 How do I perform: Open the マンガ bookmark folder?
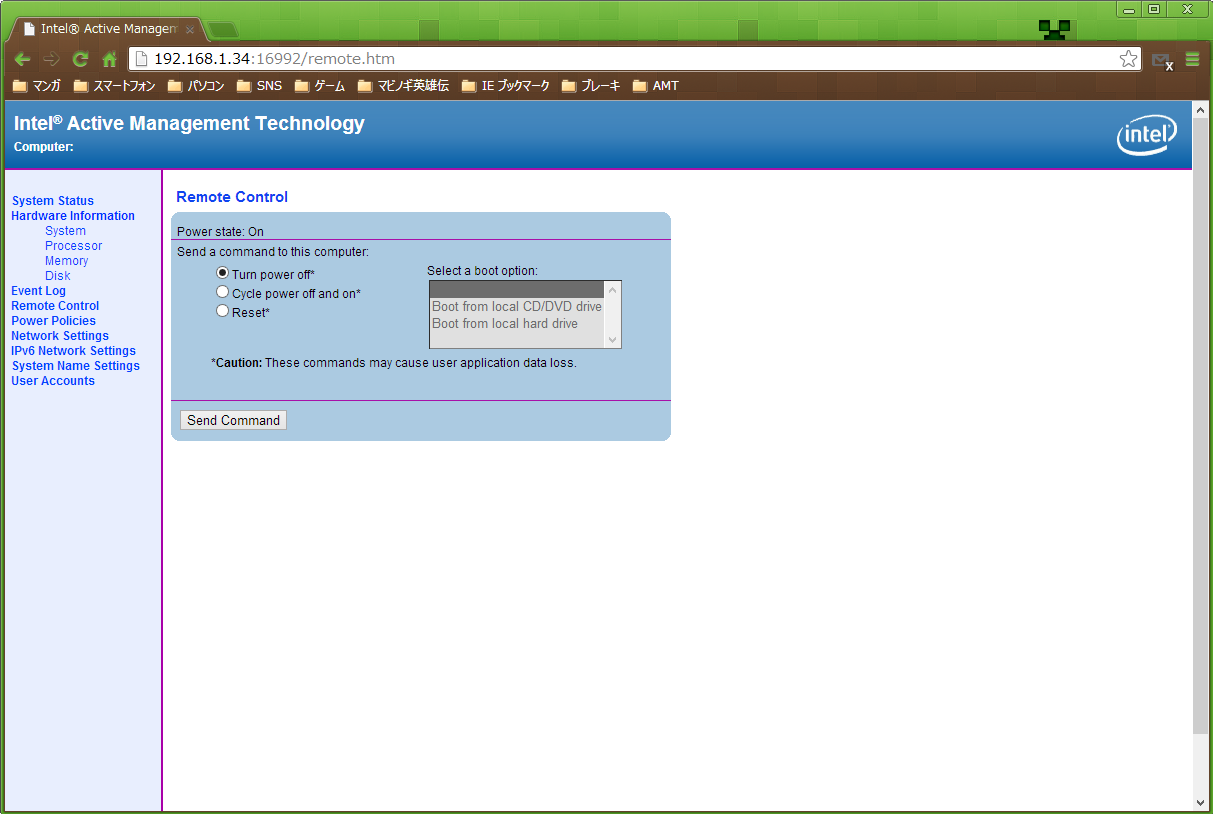click(x=36, y=86)
